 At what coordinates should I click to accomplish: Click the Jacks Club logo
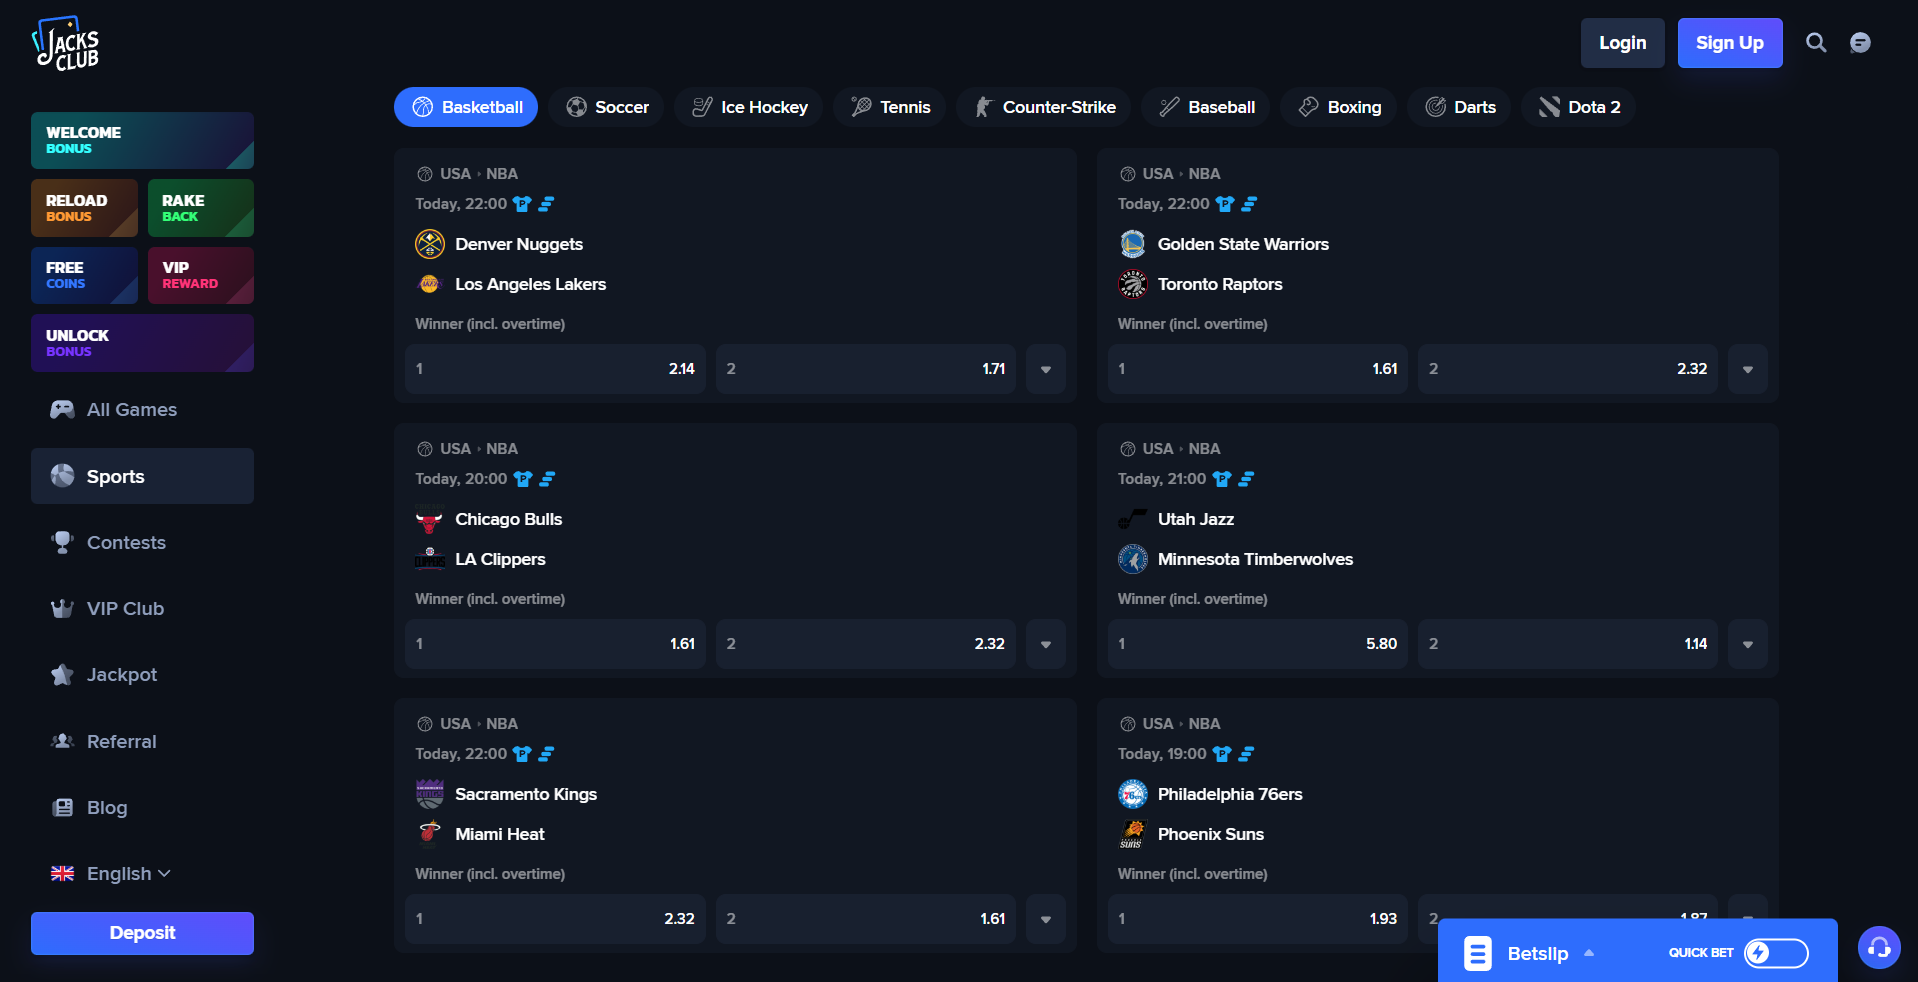[66, 44]
